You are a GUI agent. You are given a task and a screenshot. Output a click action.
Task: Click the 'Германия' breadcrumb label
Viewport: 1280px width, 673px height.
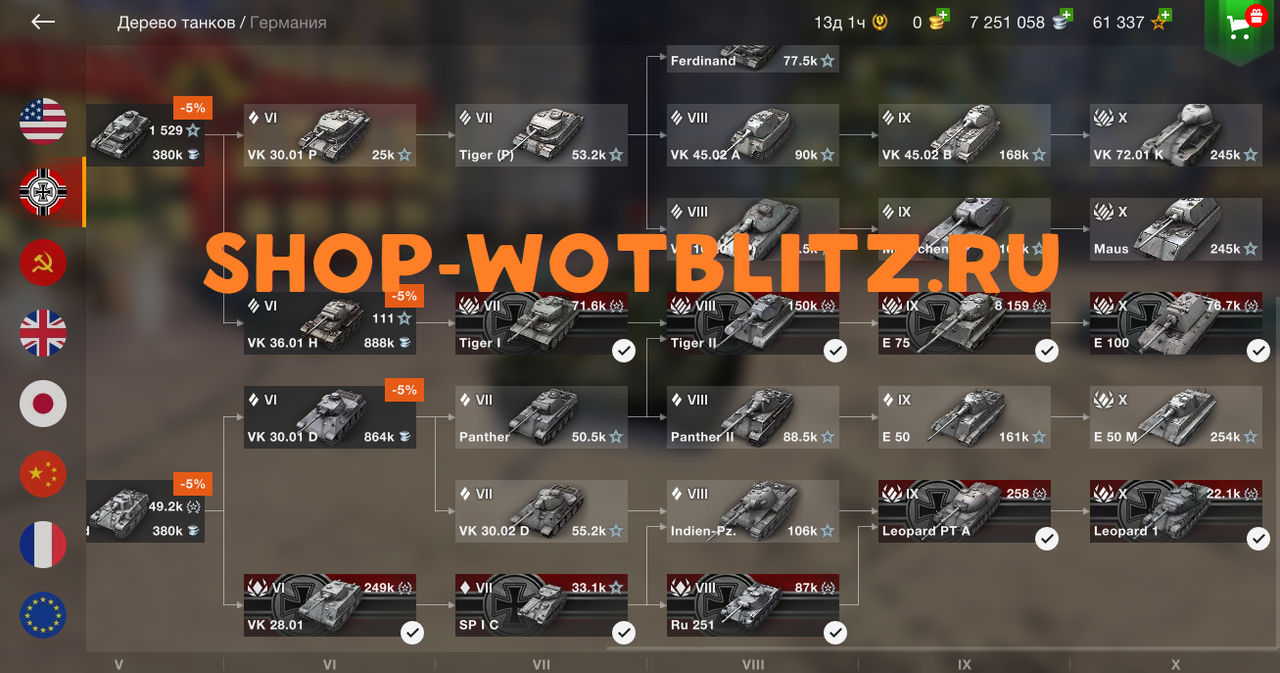click(288, 22)
